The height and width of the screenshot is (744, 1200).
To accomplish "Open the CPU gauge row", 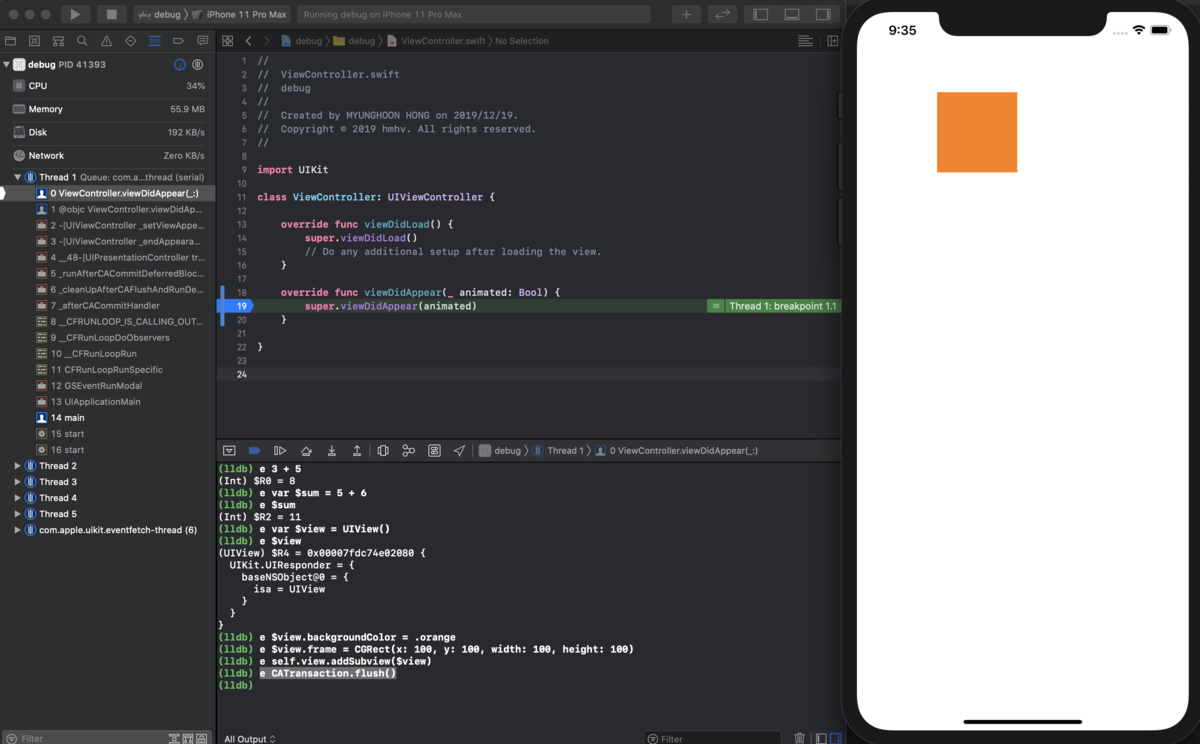I will tap(108, 86).
